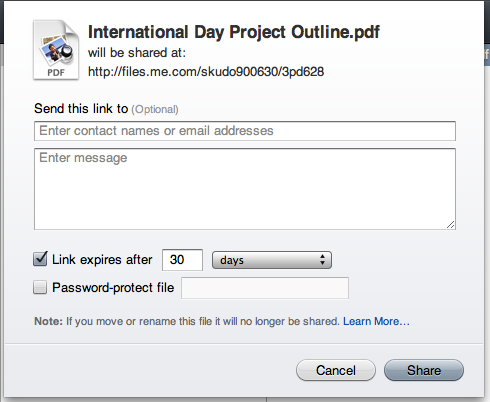
Task: Click the dropdown stepper arrows beside days
Action: pyautogui.click(x=322, y=260)
